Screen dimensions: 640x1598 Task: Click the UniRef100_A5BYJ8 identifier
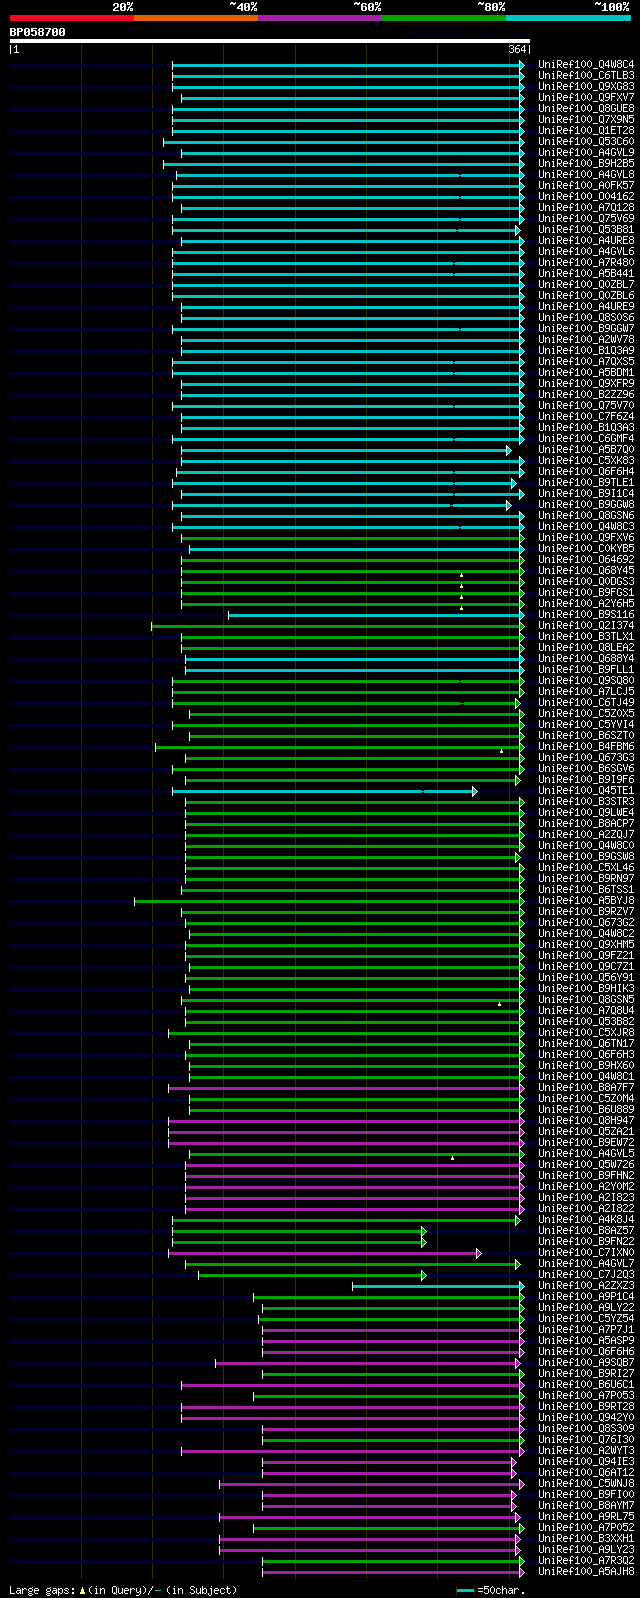click(586, 900)
